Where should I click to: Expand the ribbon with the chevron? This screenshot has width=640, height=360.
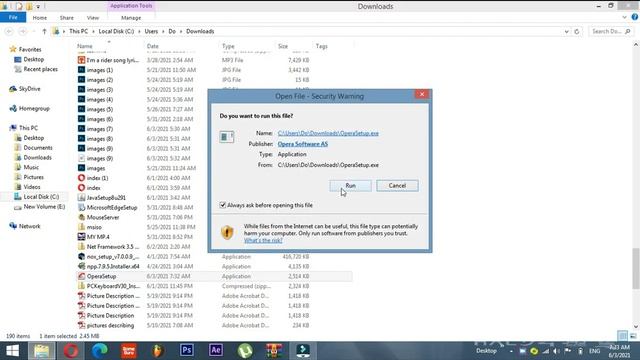click(x=624, y=18)
